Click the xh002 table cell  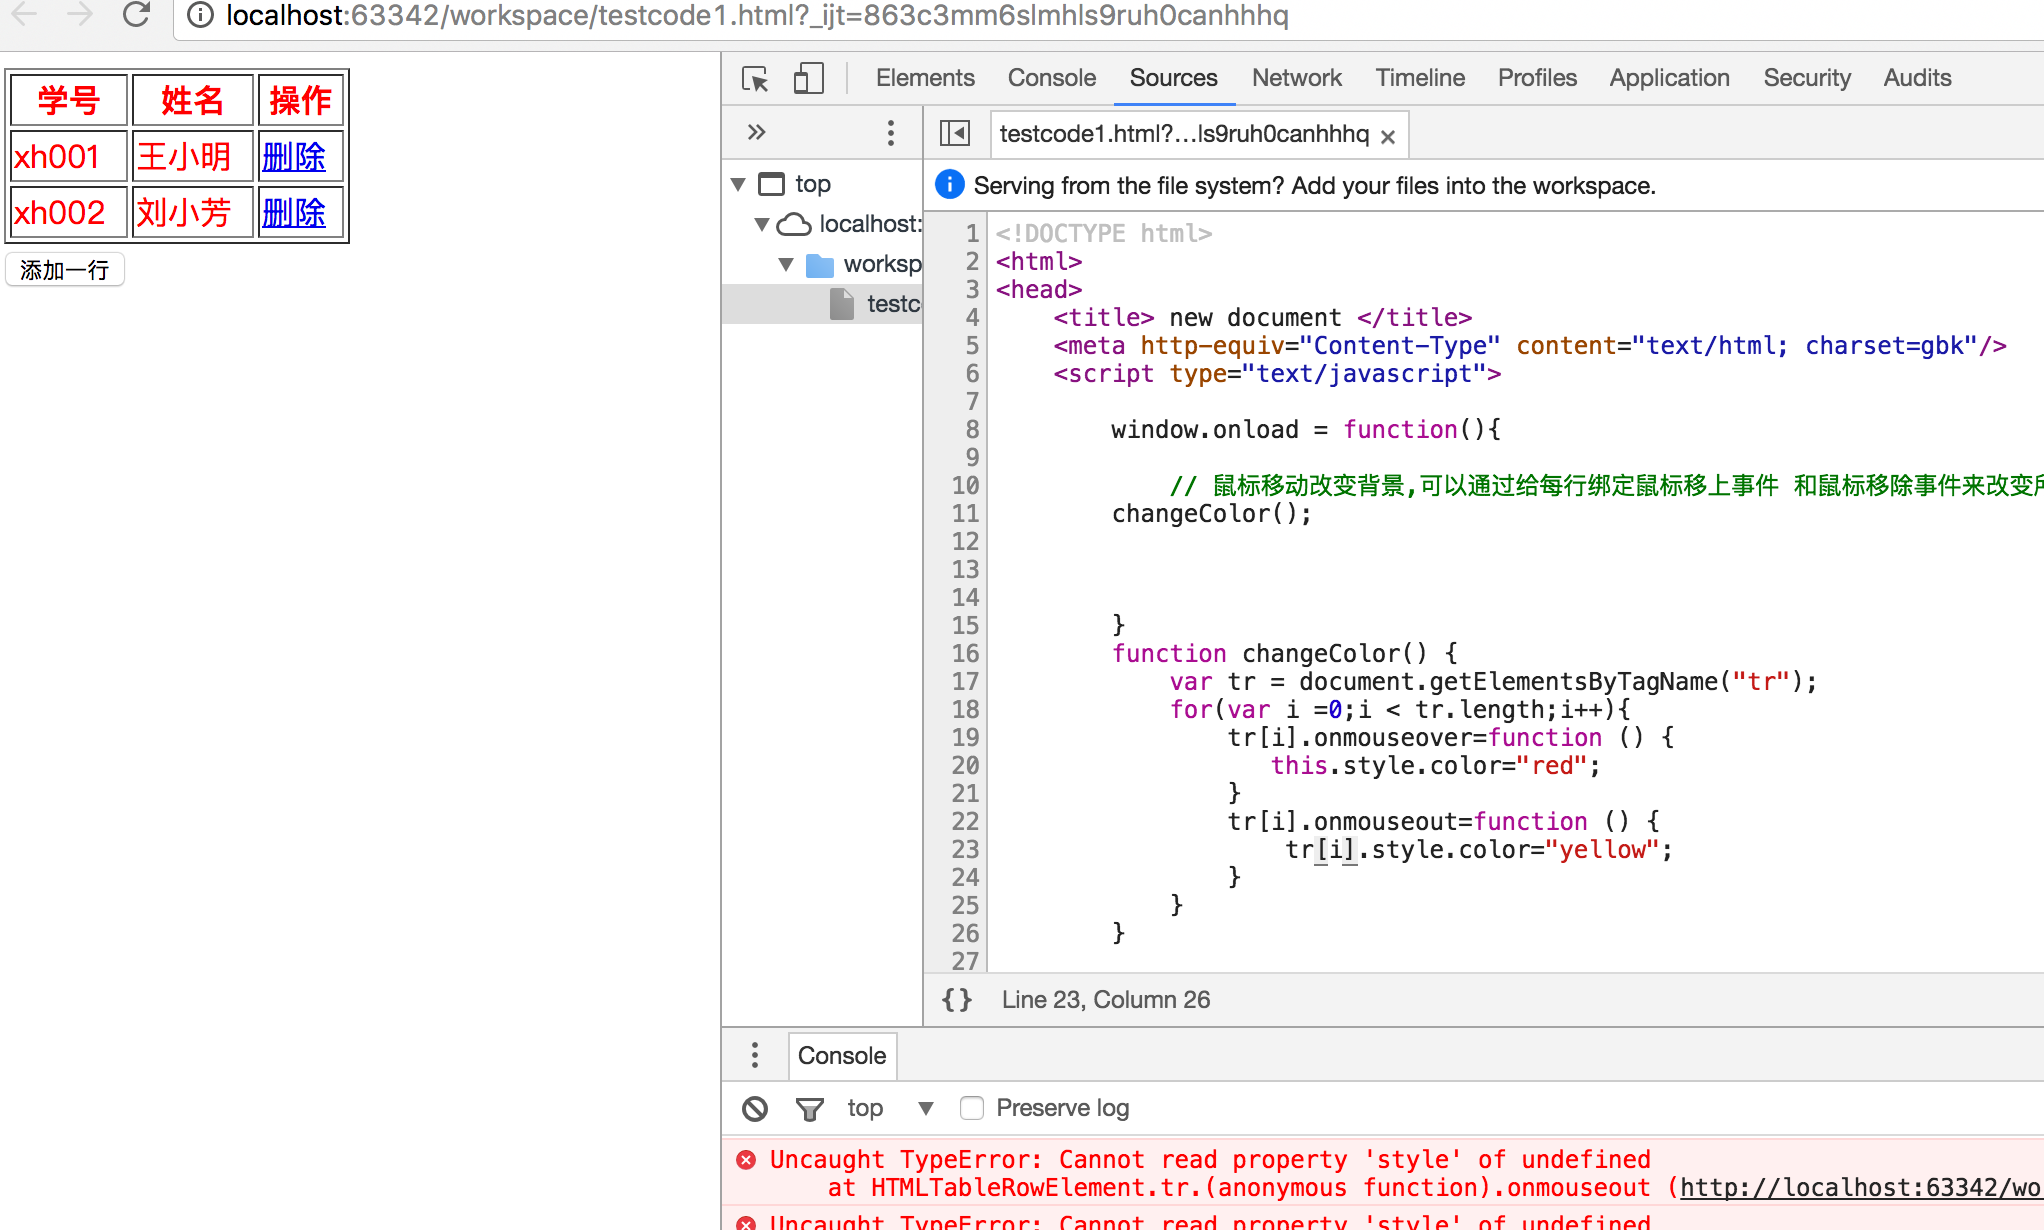coord(69,213)
